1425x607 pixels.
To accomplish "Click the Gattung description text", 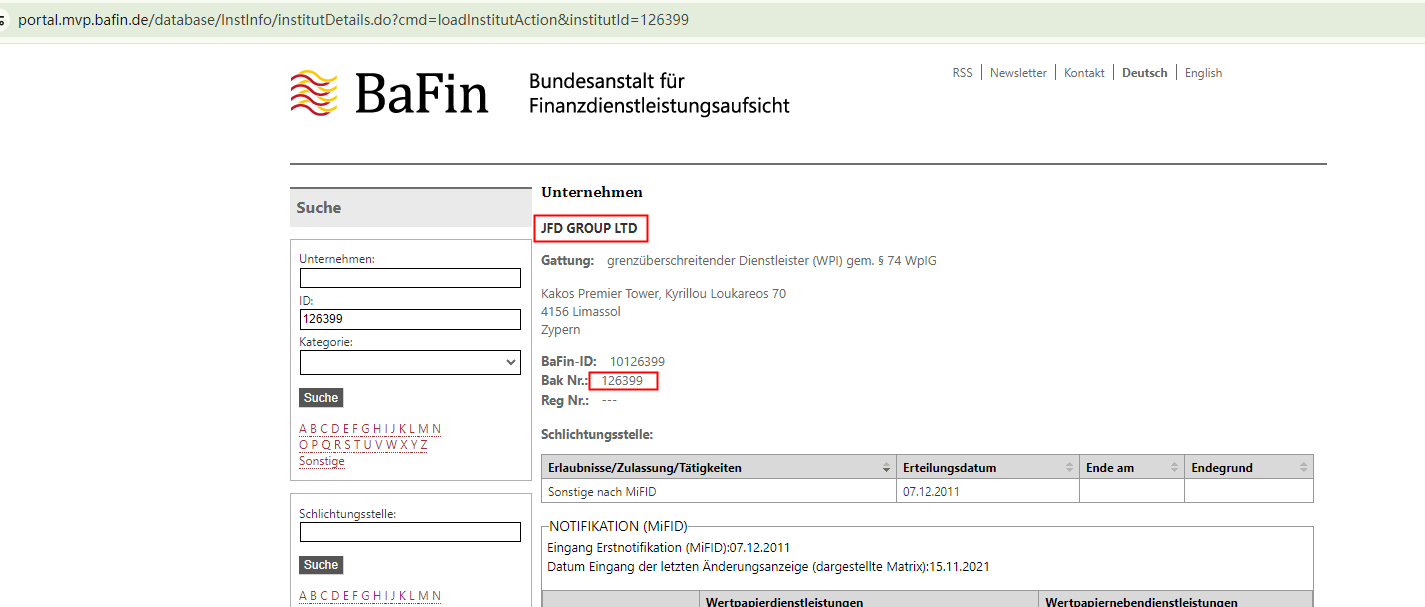I will [771, 261].
